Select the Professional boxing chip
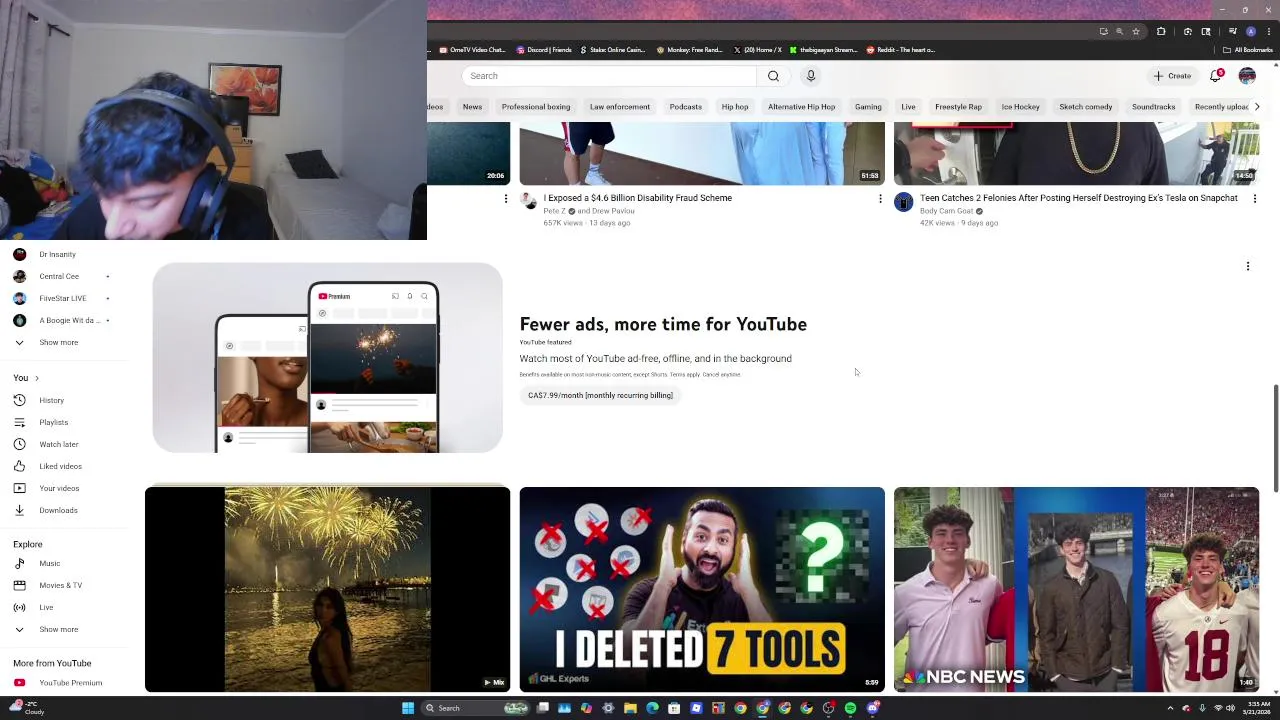 pyautogui.click(x=536, y=106)
